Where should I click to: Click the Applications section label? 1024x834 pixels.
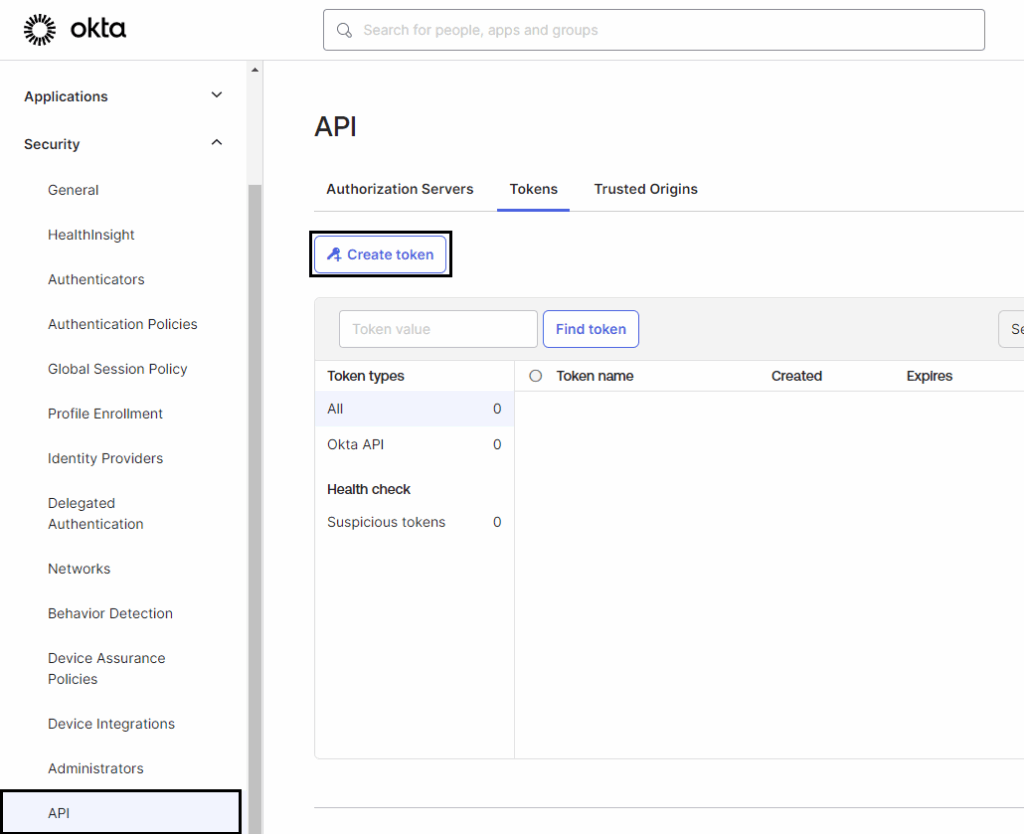tap(66, 97)
